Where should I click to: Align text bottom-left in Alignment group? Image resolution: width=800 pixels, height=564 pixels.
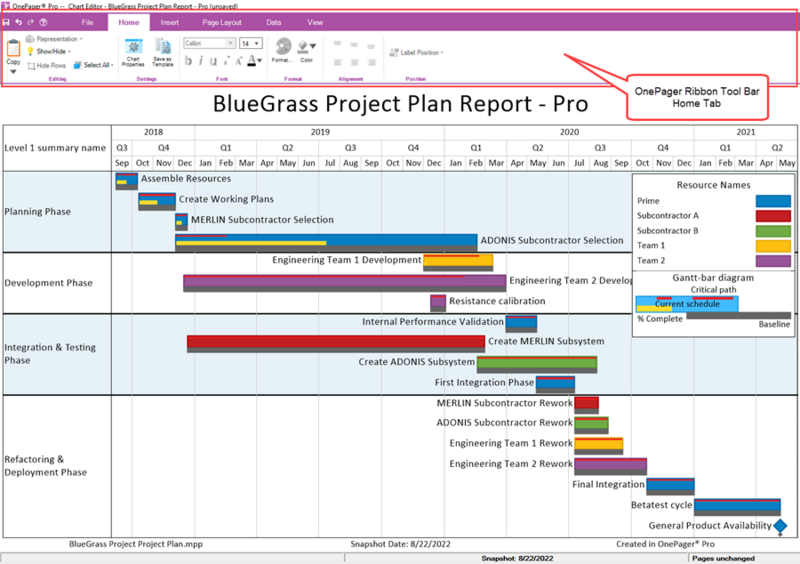click(337, 62)
